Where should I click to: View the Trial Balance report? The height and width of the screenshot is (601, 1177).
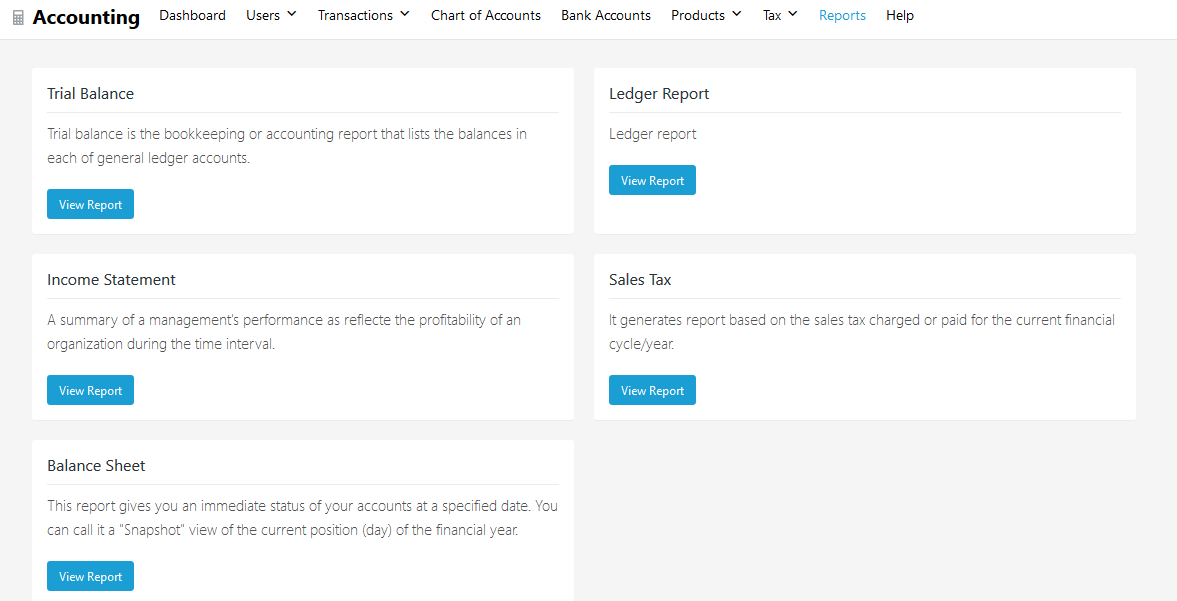click(90, 204)
